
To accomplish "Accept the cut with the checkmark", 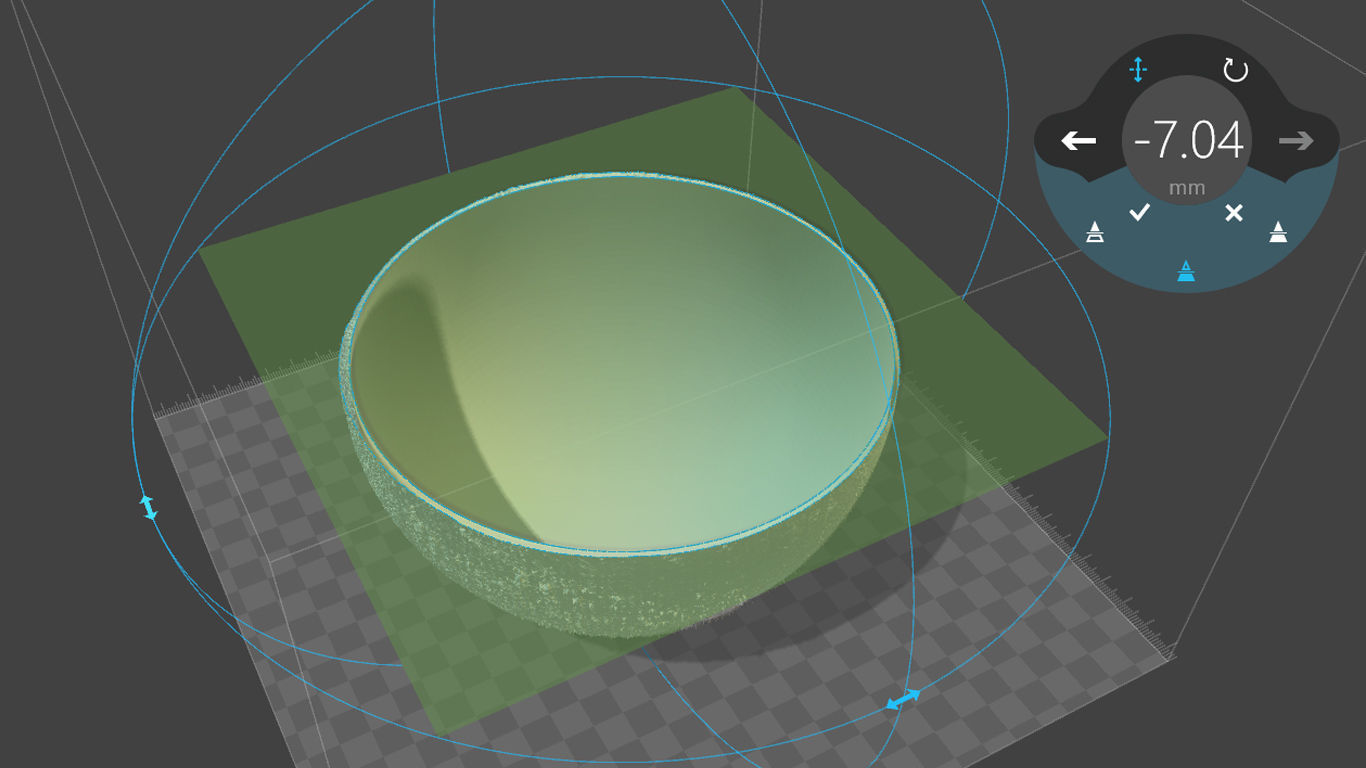I will [x=1140, y=212].
